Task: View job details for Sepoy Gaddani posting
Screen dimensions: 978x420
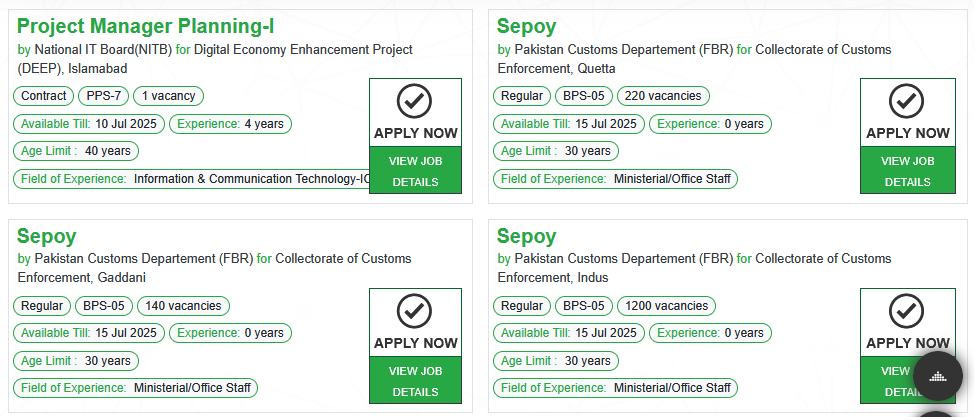Action: 415,380
